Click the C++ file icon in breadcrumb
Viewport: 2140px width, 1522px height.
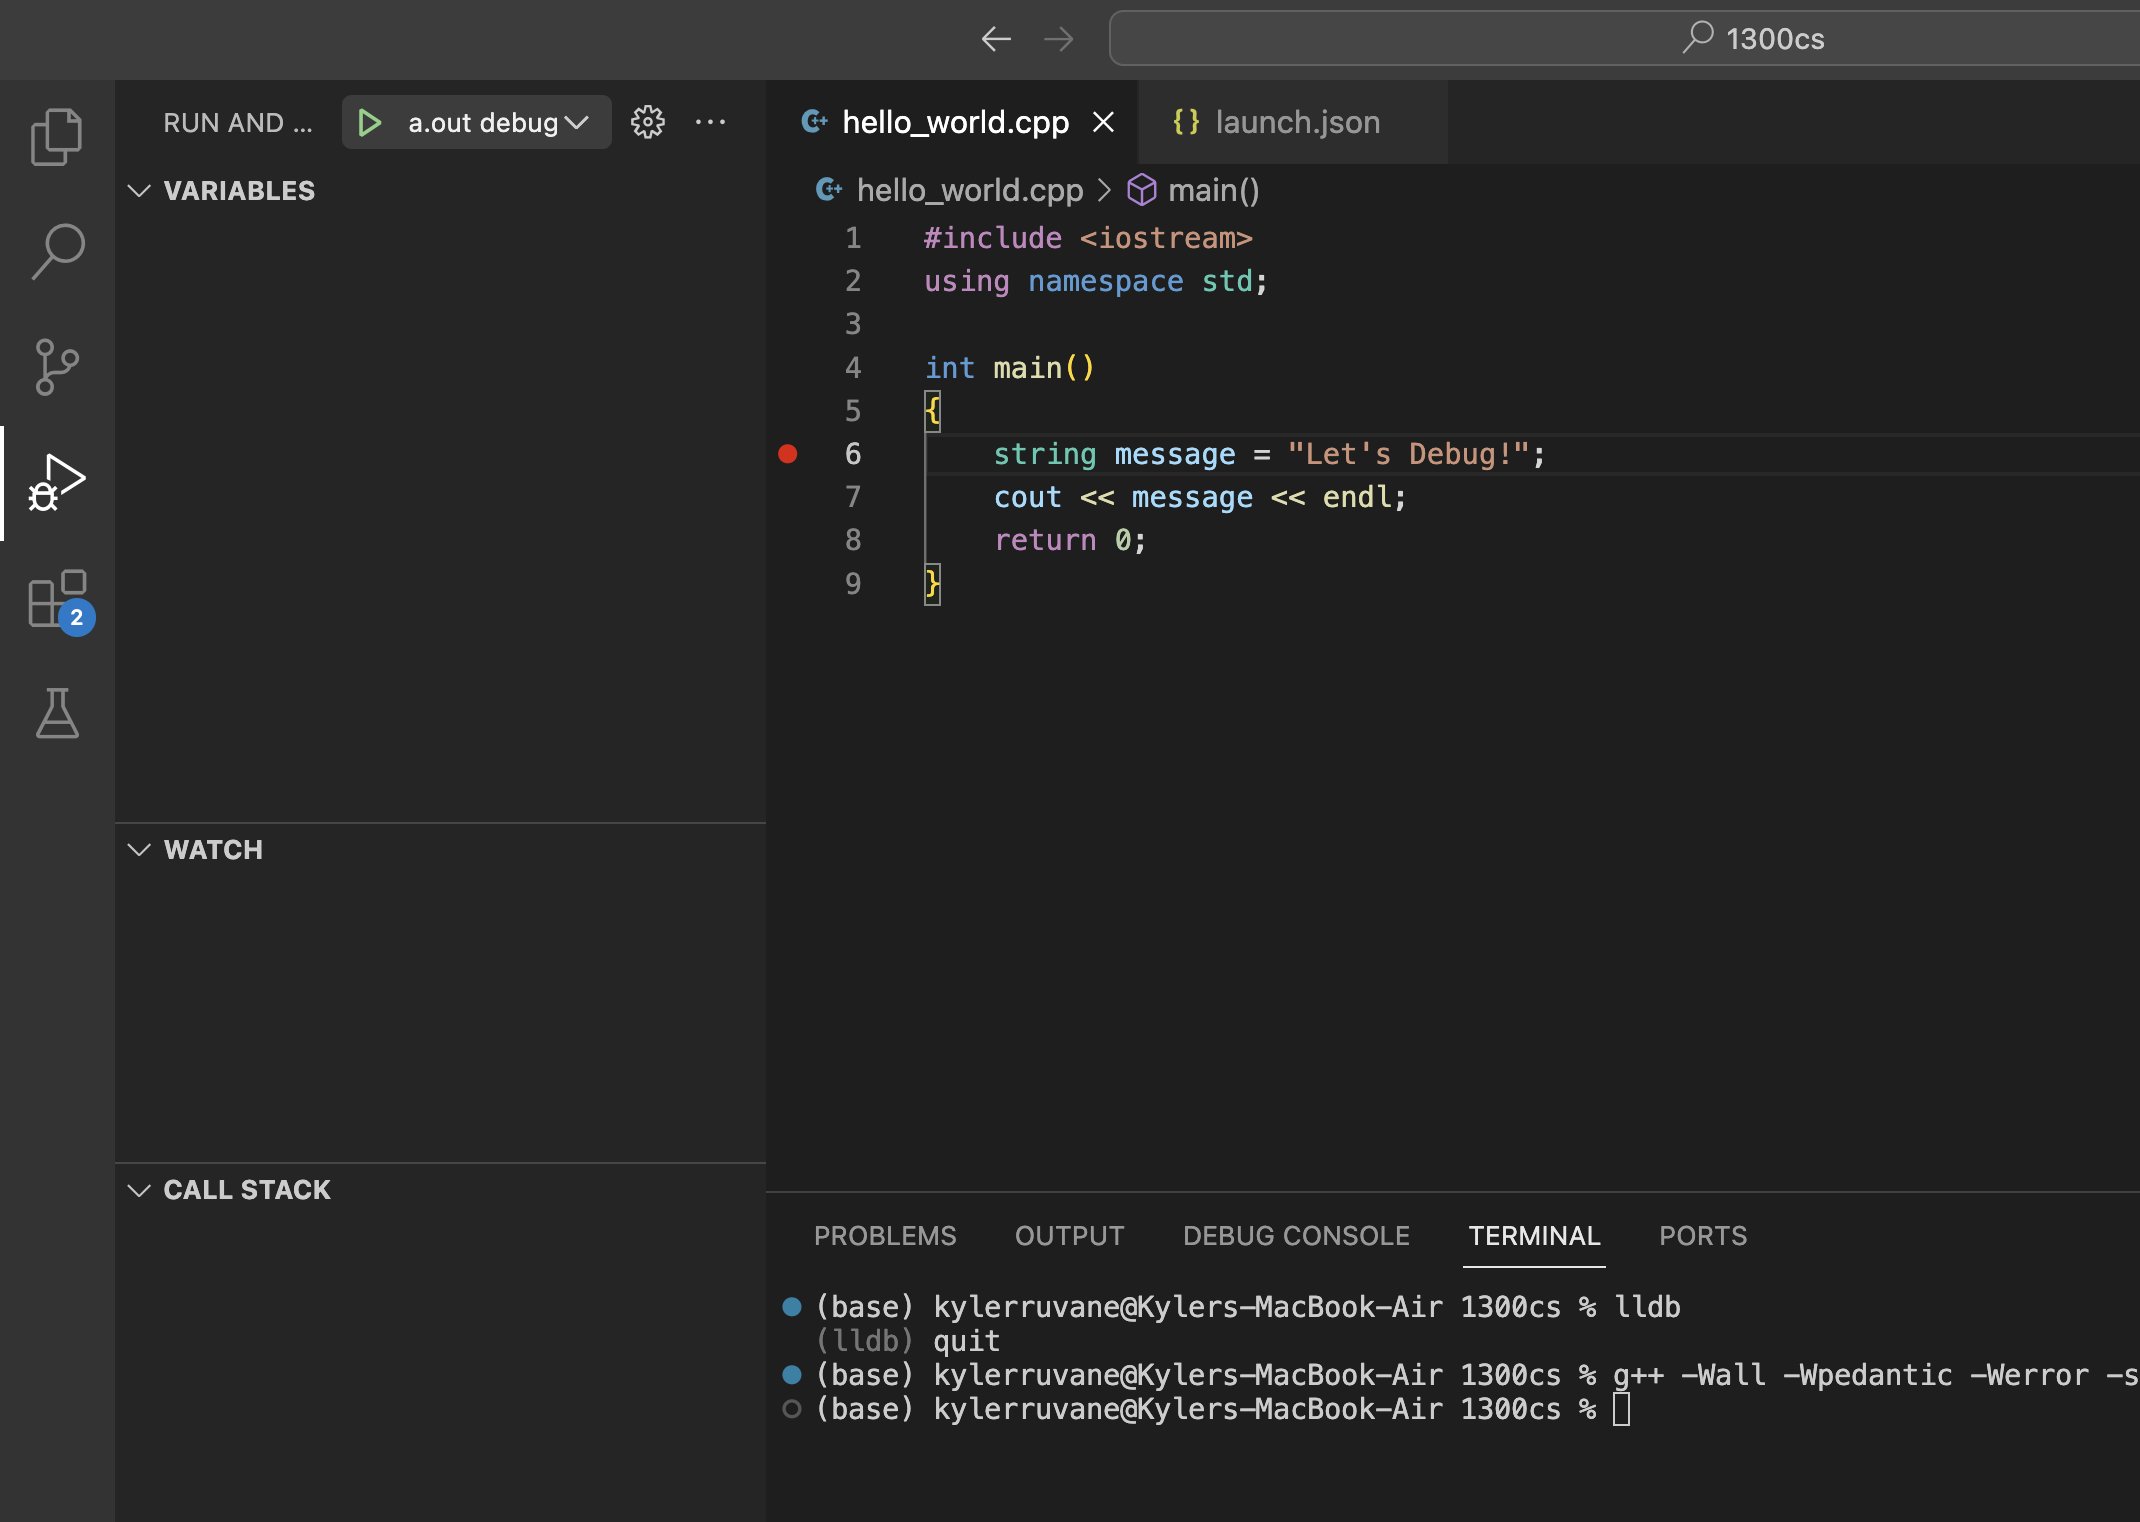(829, 189)
